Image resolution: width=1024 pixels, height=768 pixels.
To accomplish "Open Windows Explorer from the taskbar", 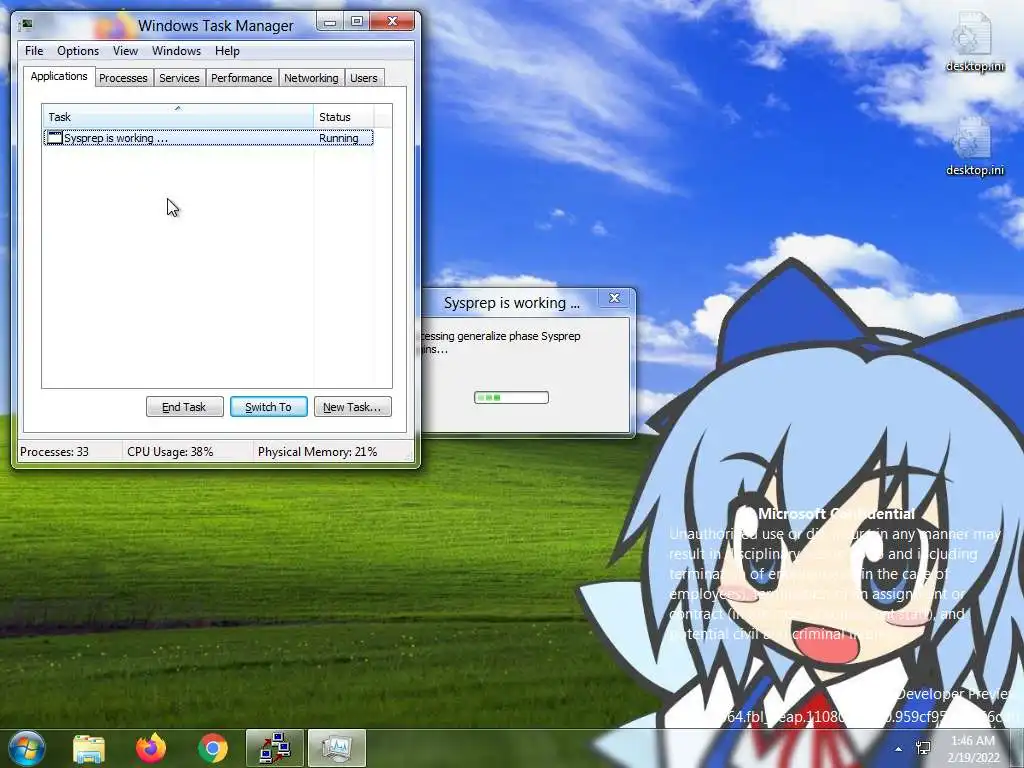I will (x=89, y=748).
